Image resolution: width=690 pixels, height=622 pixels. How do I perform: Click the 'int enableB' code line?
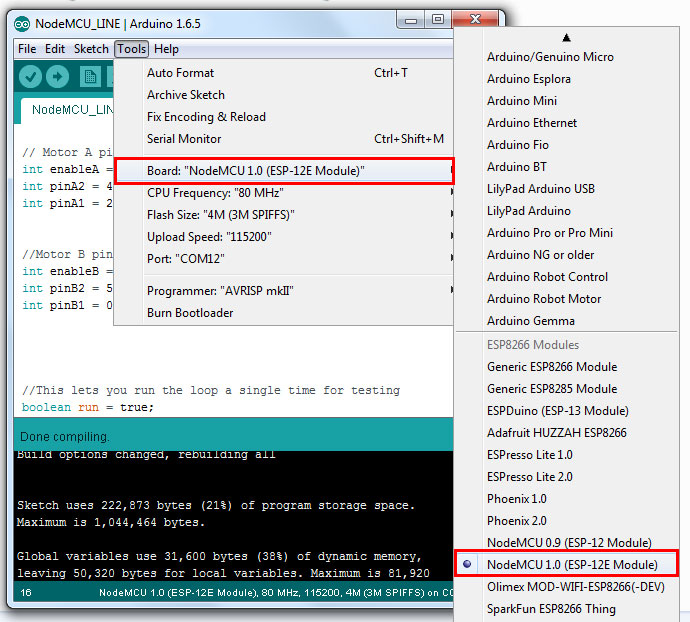pos(67,271)
